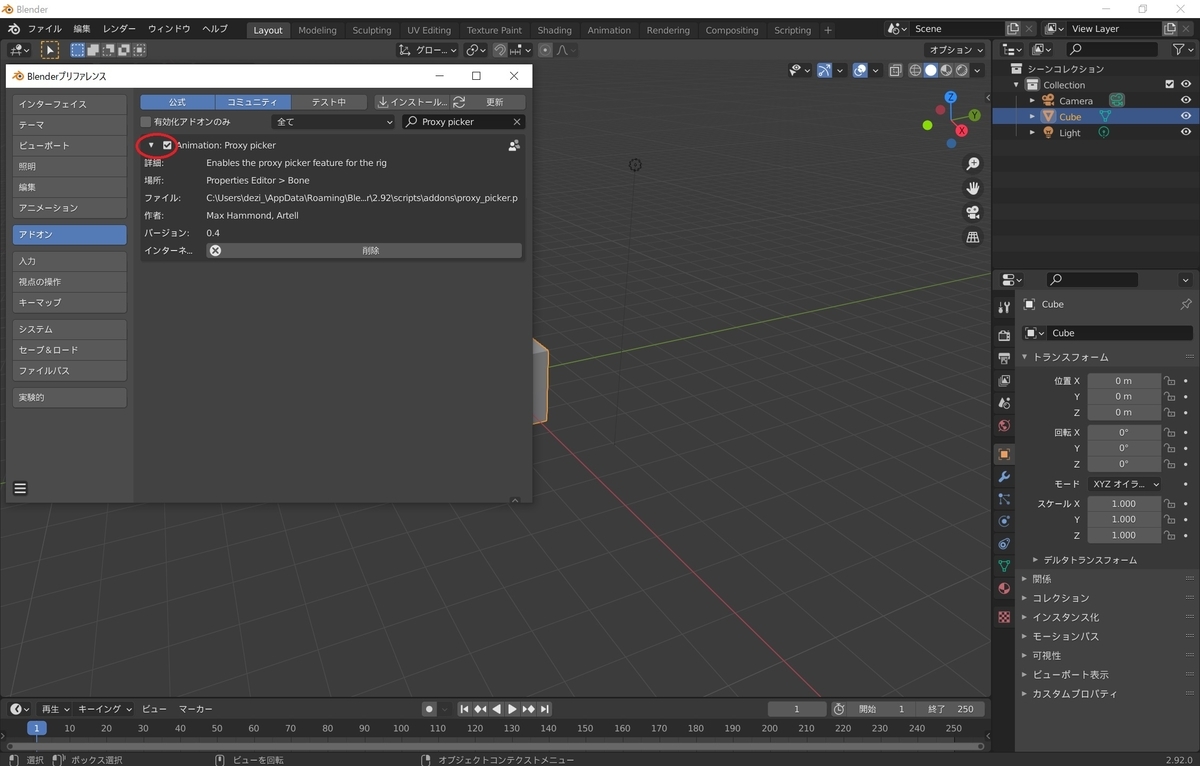The height and width of the screenshot is (766, 1200).
Task: Select the tweak select arrow tool icon
Action: pos(49,50)
